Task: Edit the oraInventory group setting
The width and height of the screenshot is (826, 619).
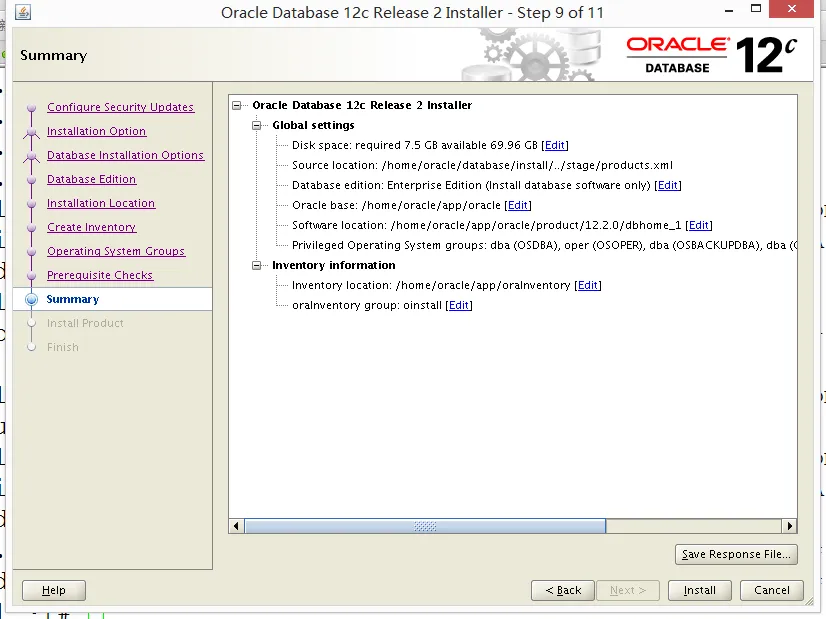Action: [458, 306]
